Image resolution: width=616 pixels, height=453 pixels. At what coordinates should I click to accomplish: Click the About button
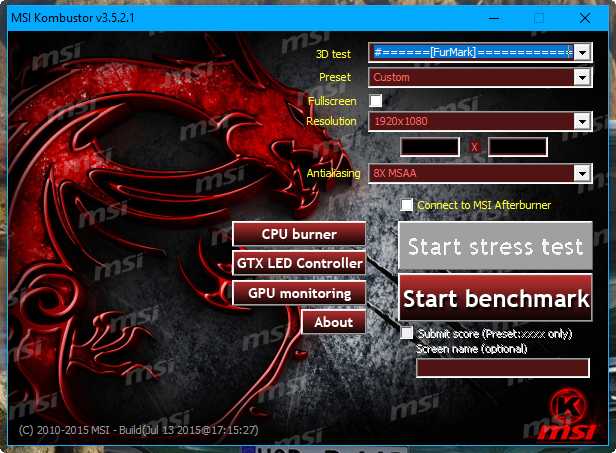334,322
